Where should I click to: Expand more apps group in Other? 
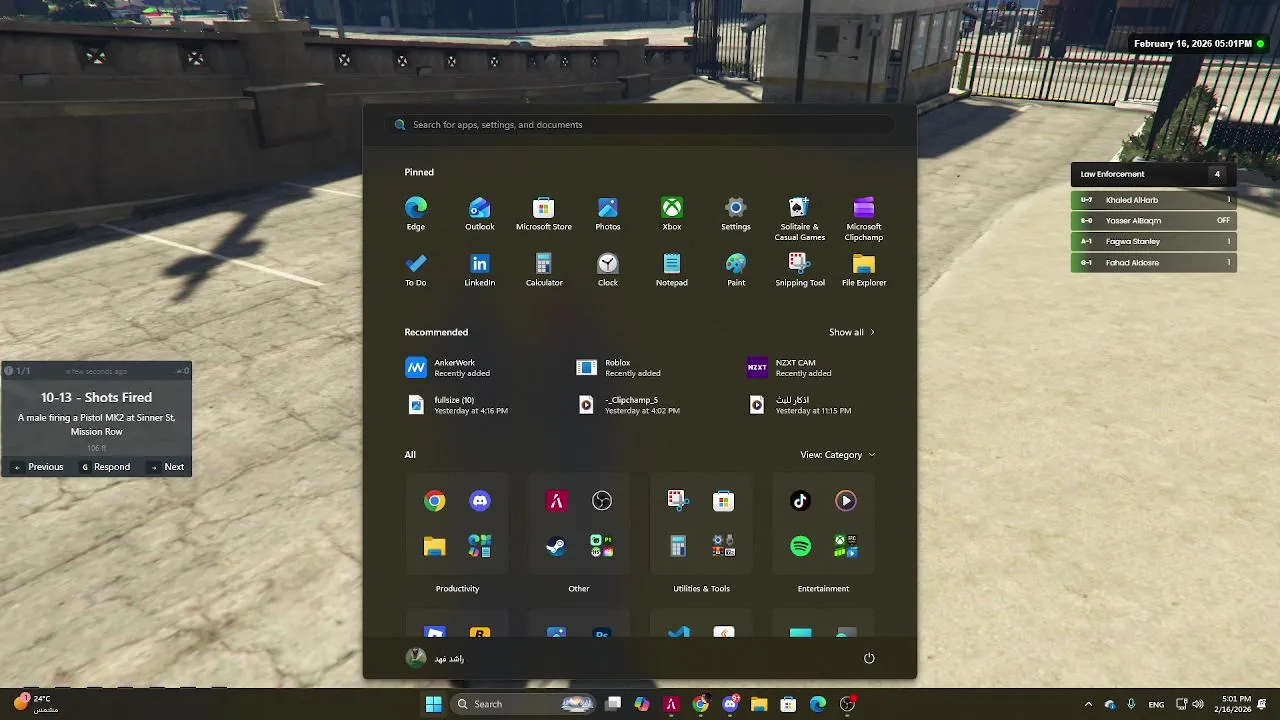point(602,546)
